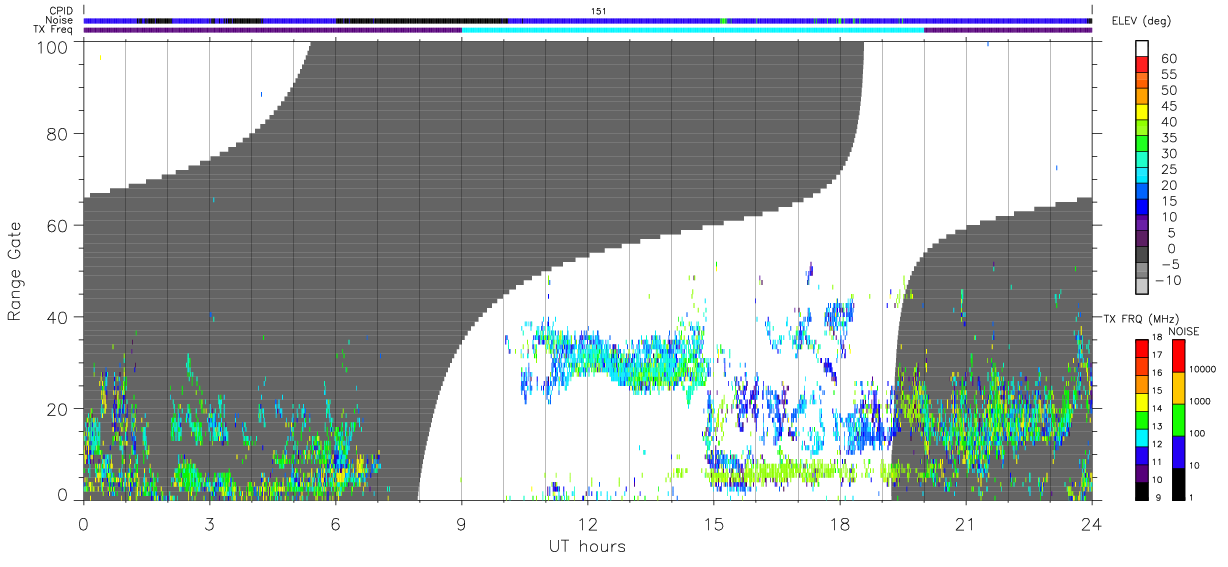Viewport: 1228px width, 567px height.
Task: Select the 60 tick on Range Gate axis
Action: pos(59,226)
